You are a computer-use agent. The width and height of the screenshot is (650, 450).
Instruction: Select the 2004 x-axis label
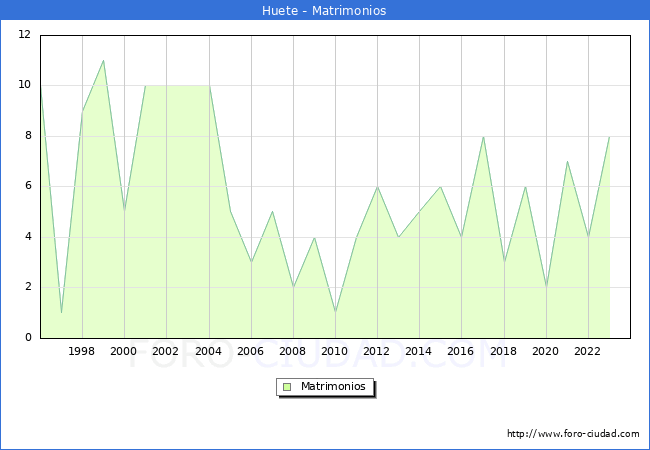(x=209, y=351)
